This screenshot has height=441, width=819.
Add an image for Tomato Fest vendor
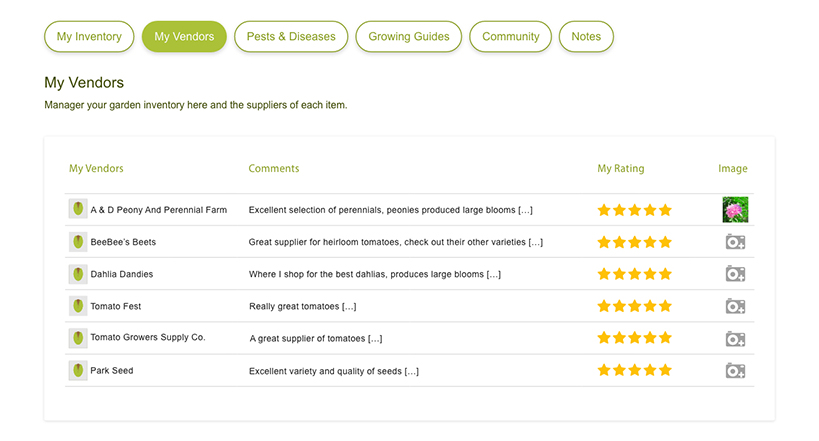click(x=735, y=306)
